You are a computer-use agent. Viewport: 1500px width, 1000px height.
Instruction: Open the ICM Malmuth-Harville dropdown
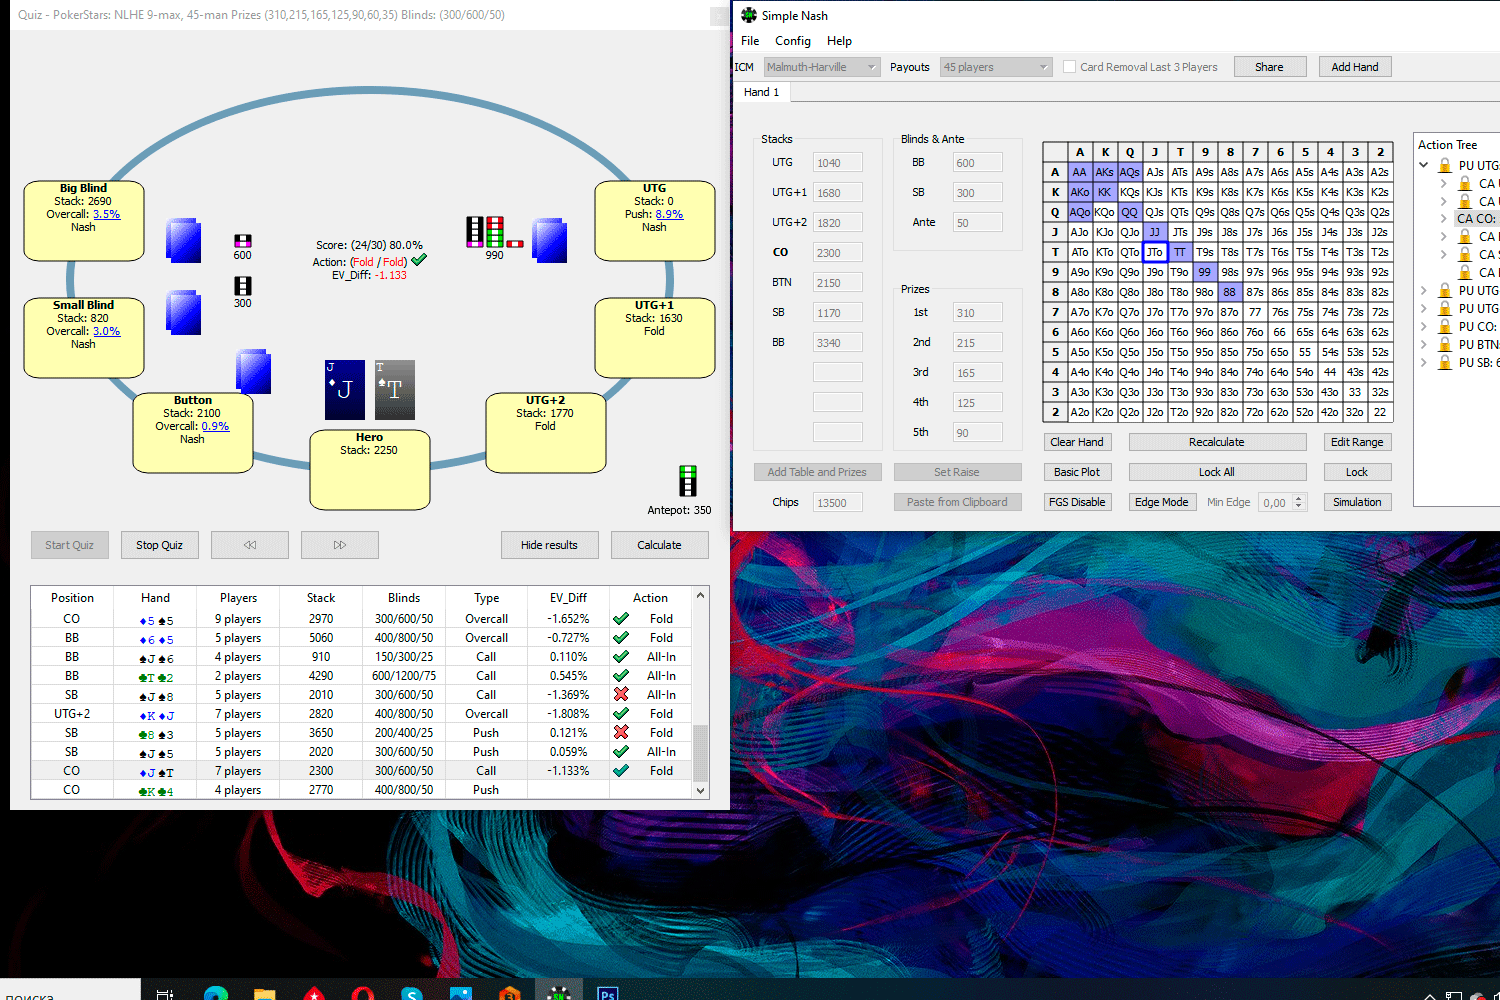coord(822,67)
